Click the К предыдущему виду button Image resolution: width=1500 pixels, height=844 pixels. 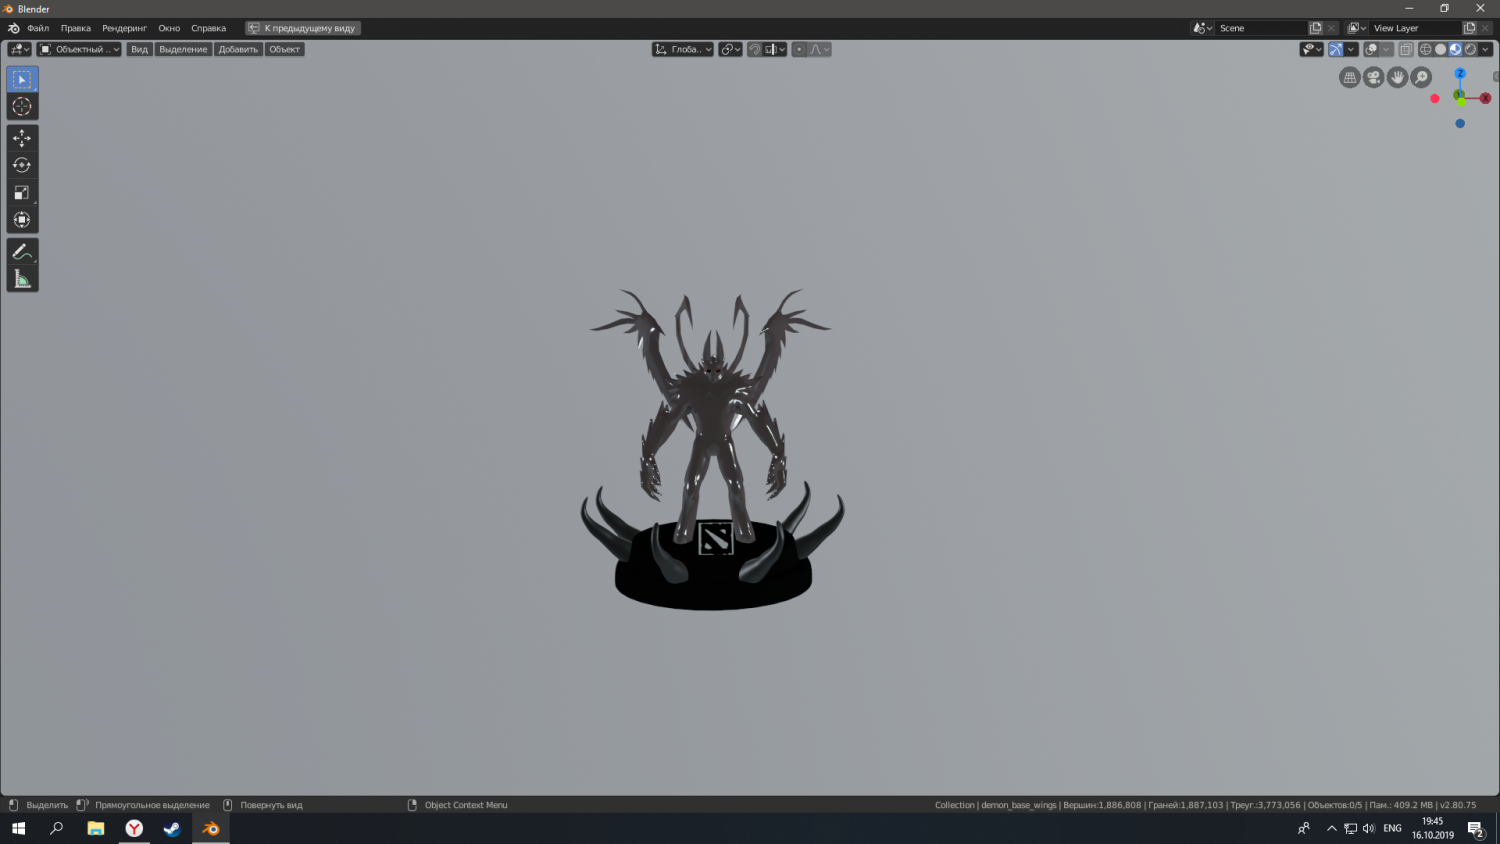pyautogui.click(x=303, y=28)
